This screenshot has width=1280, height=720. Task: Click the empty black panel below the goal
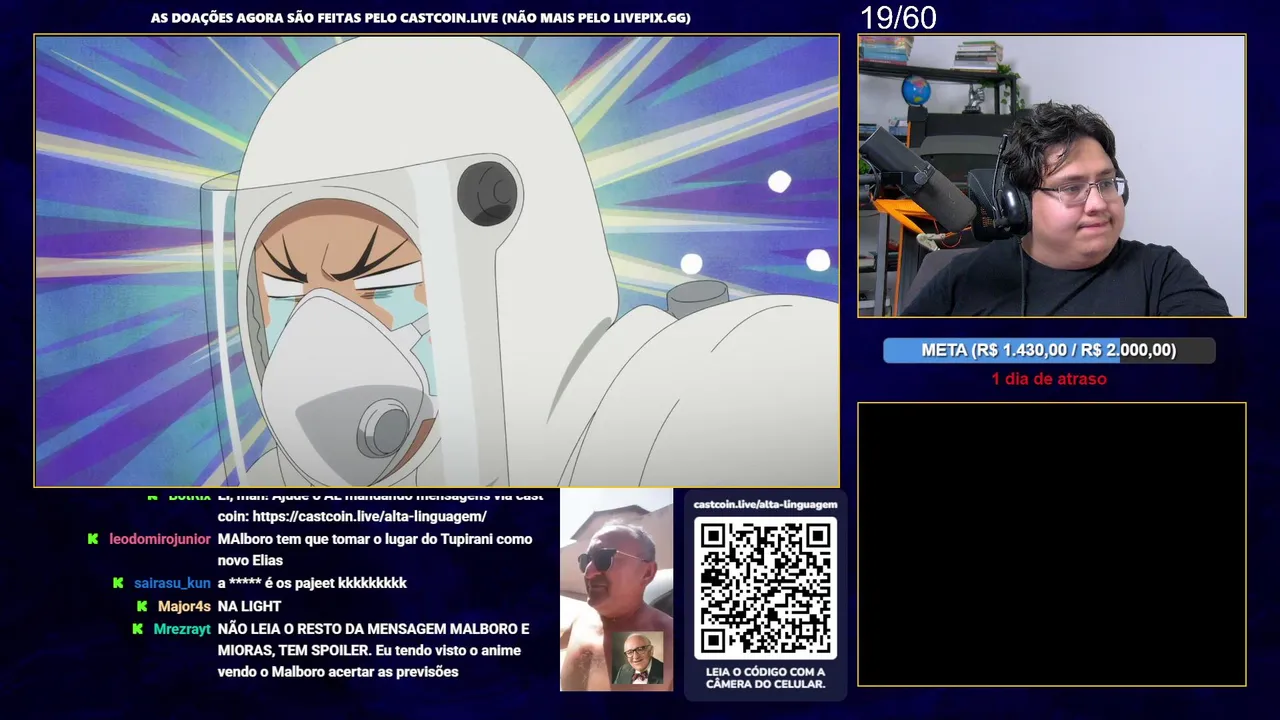click(x=1051, y=544)
